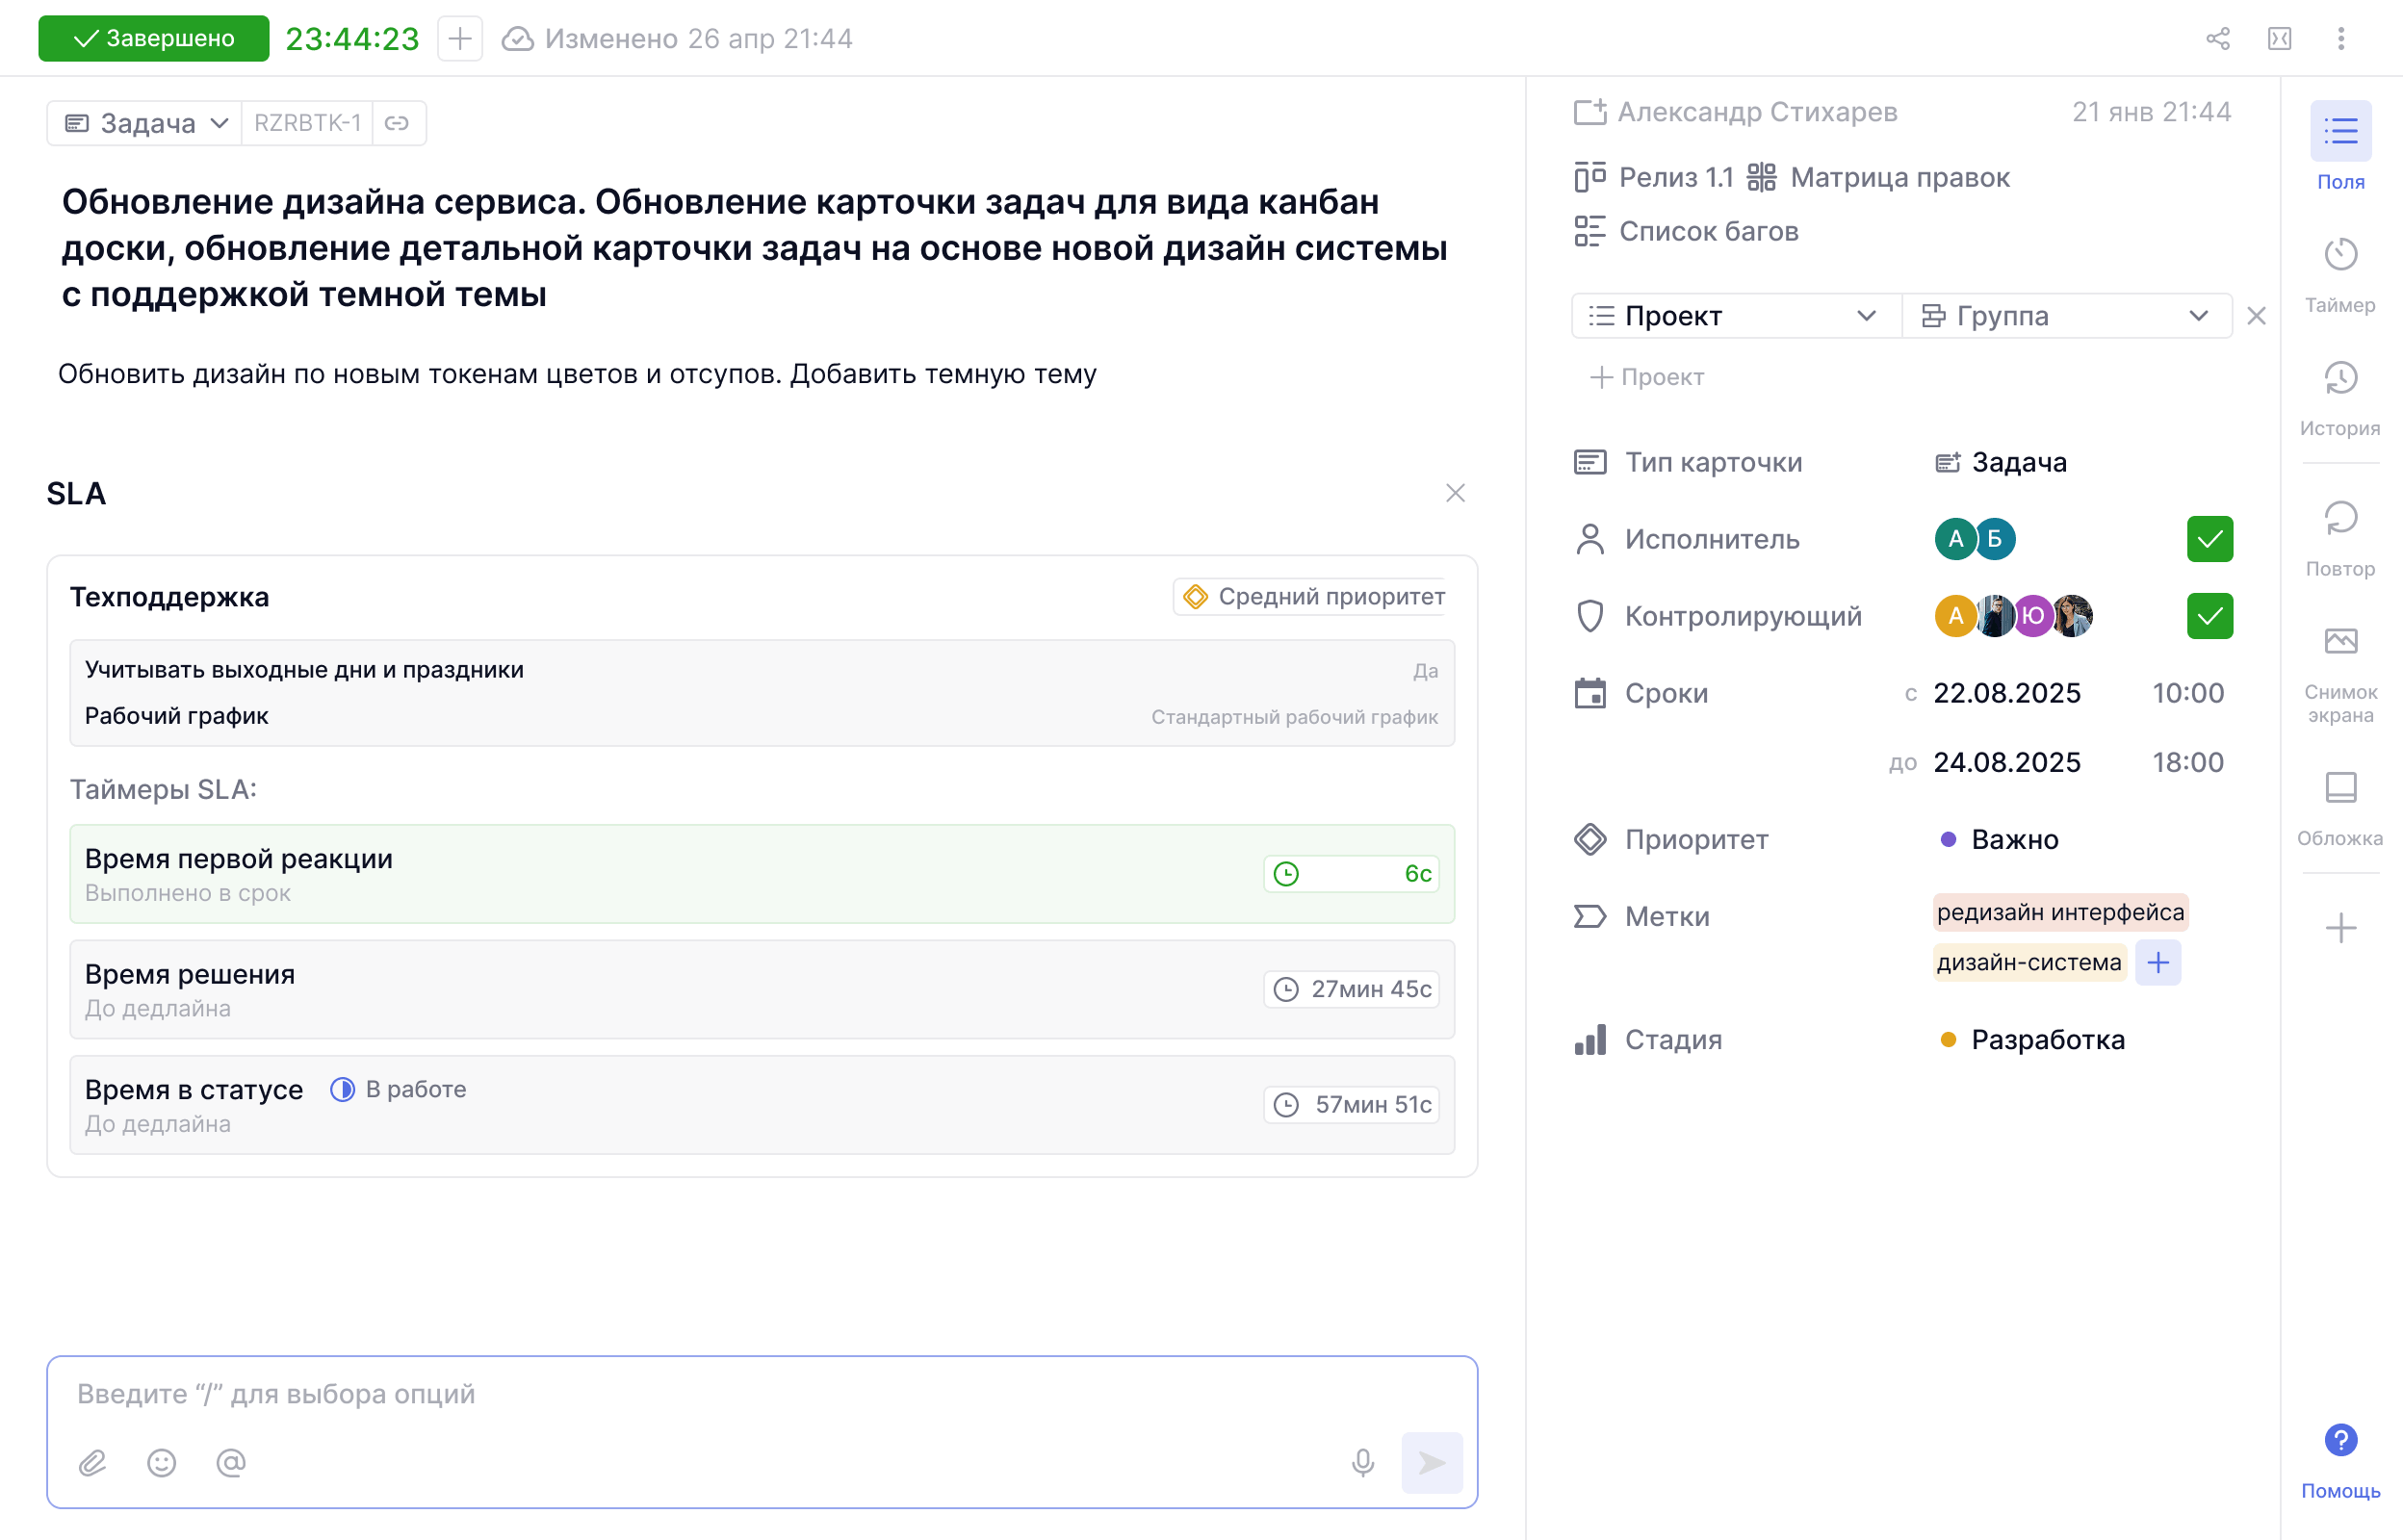Attach a file with the paperclip icon
This screenshot has width=2403, height=1540.
pos(92,1463)
